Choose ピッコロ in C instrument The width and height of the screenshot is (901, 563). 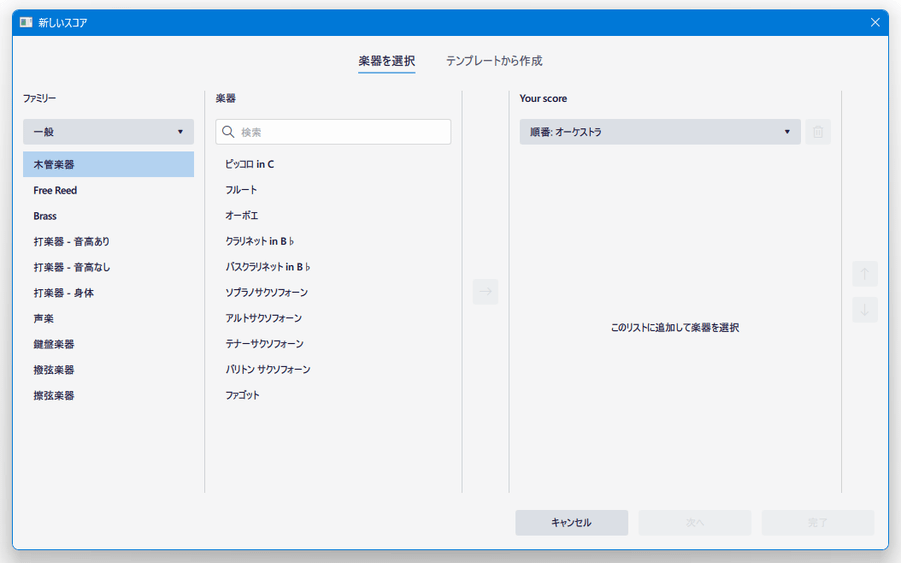click(333, 164)
